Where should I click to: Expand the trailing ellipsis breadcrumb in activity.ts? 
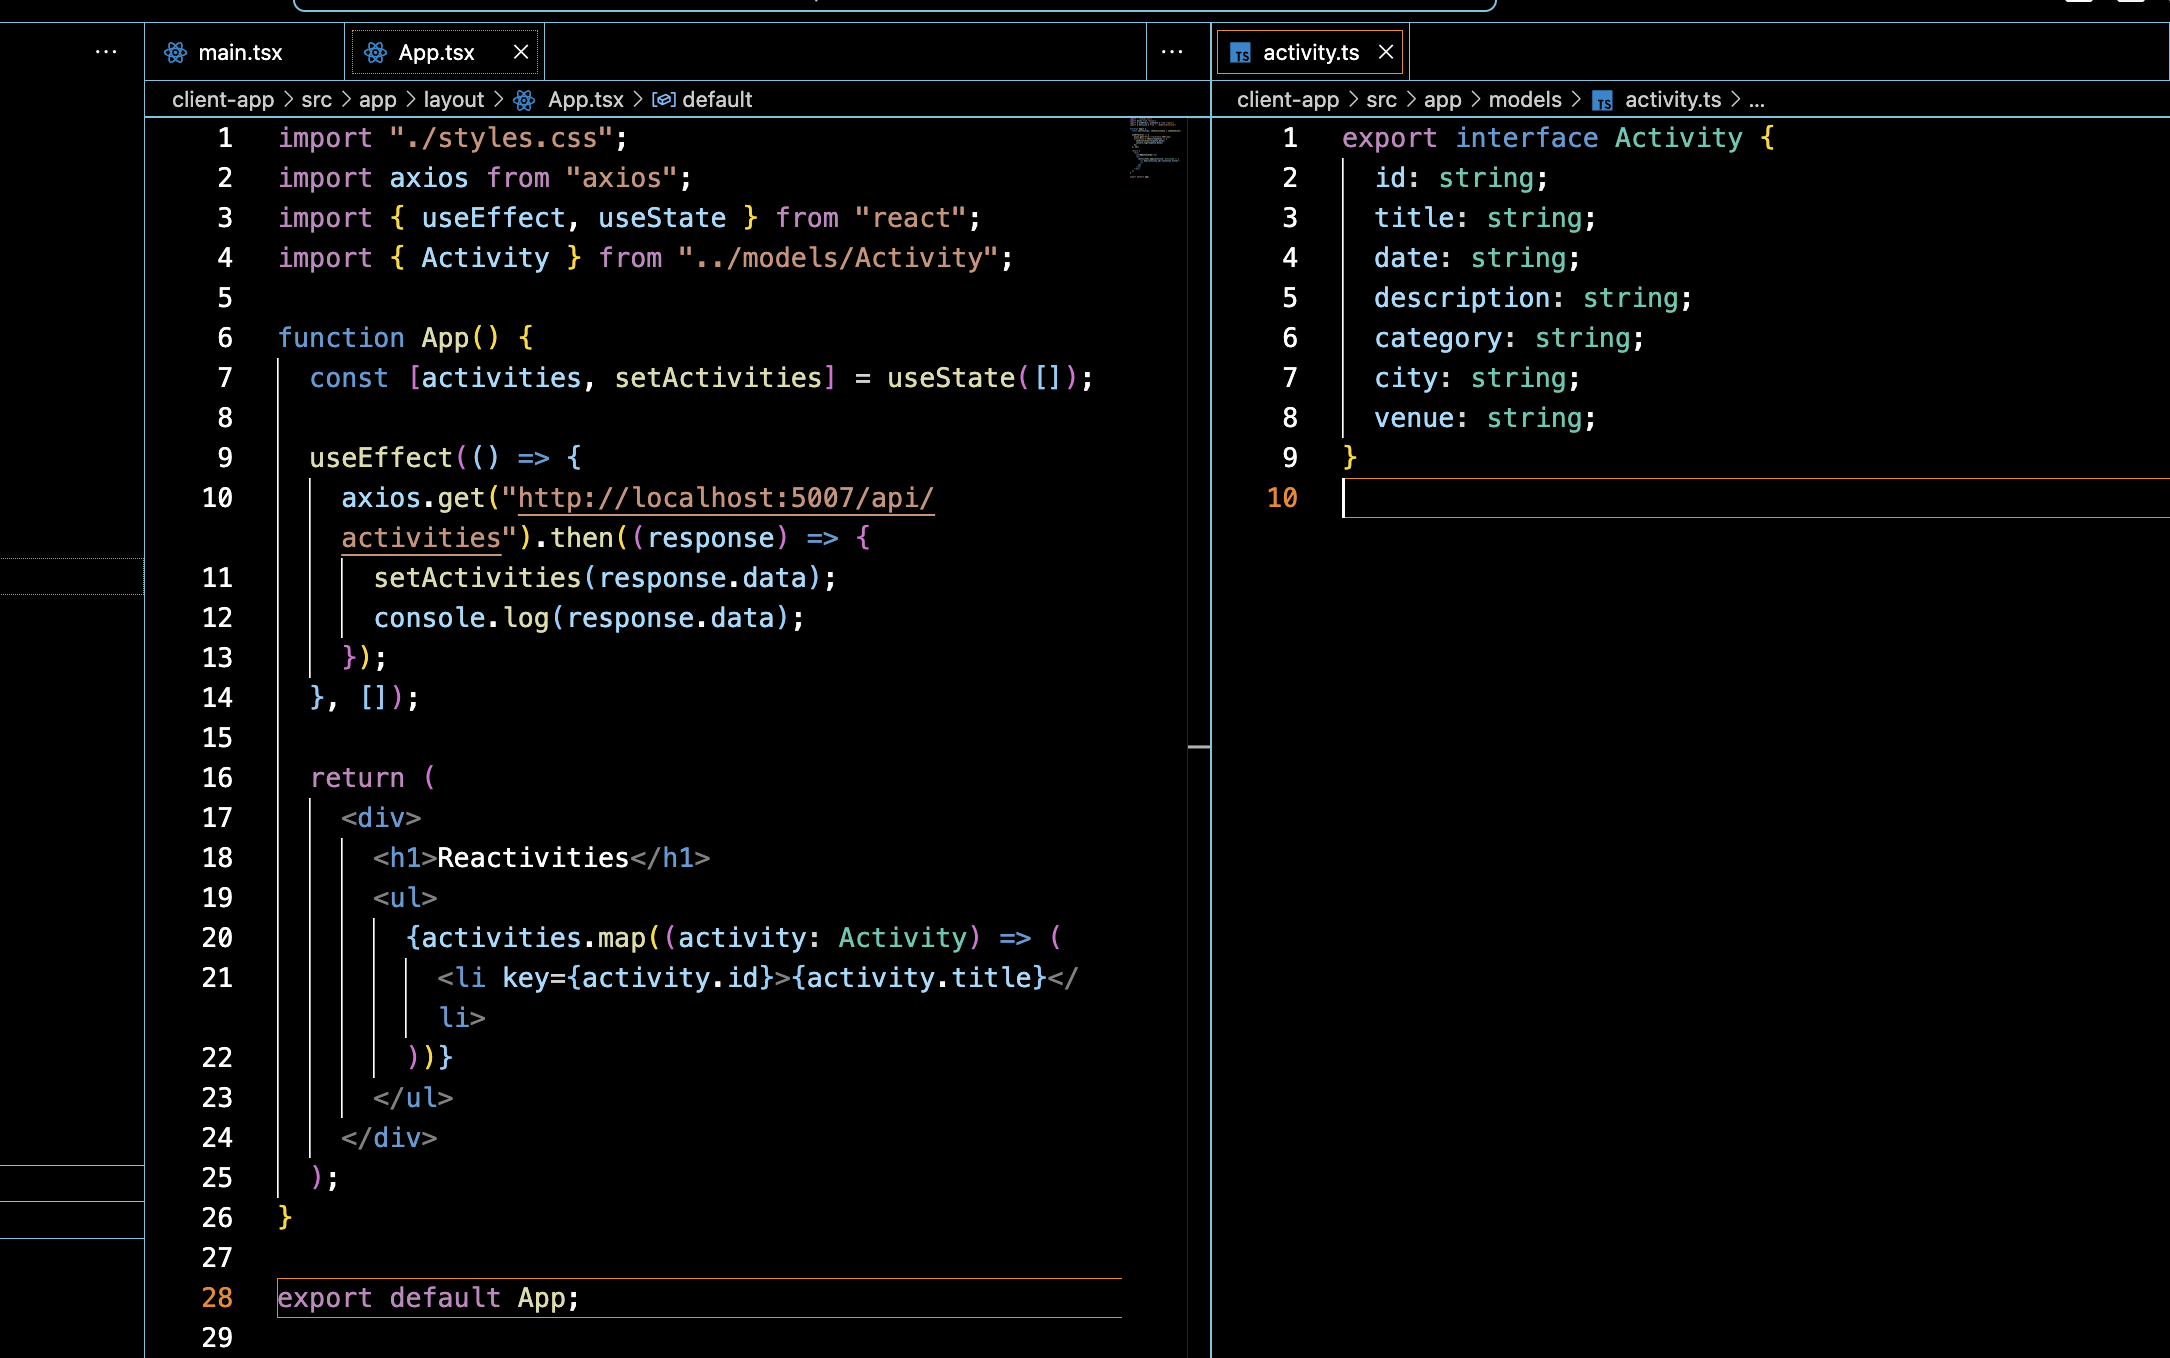tap(1757, 100)
